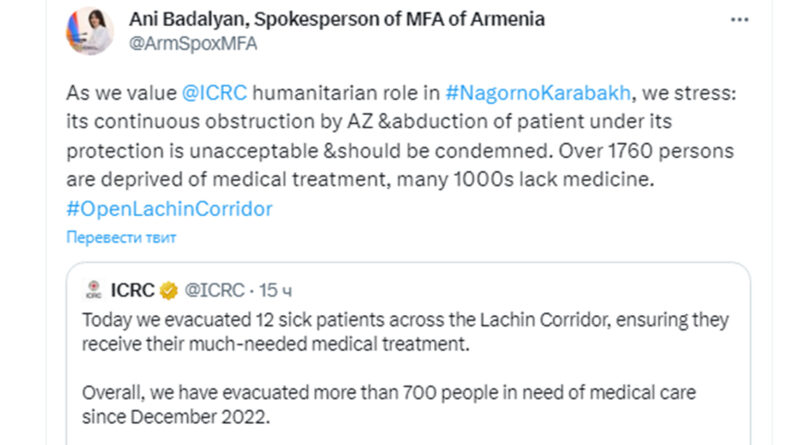Click the 'Перевести твит' translate link
The image size is (800, 445).
[x=121, y=238]
